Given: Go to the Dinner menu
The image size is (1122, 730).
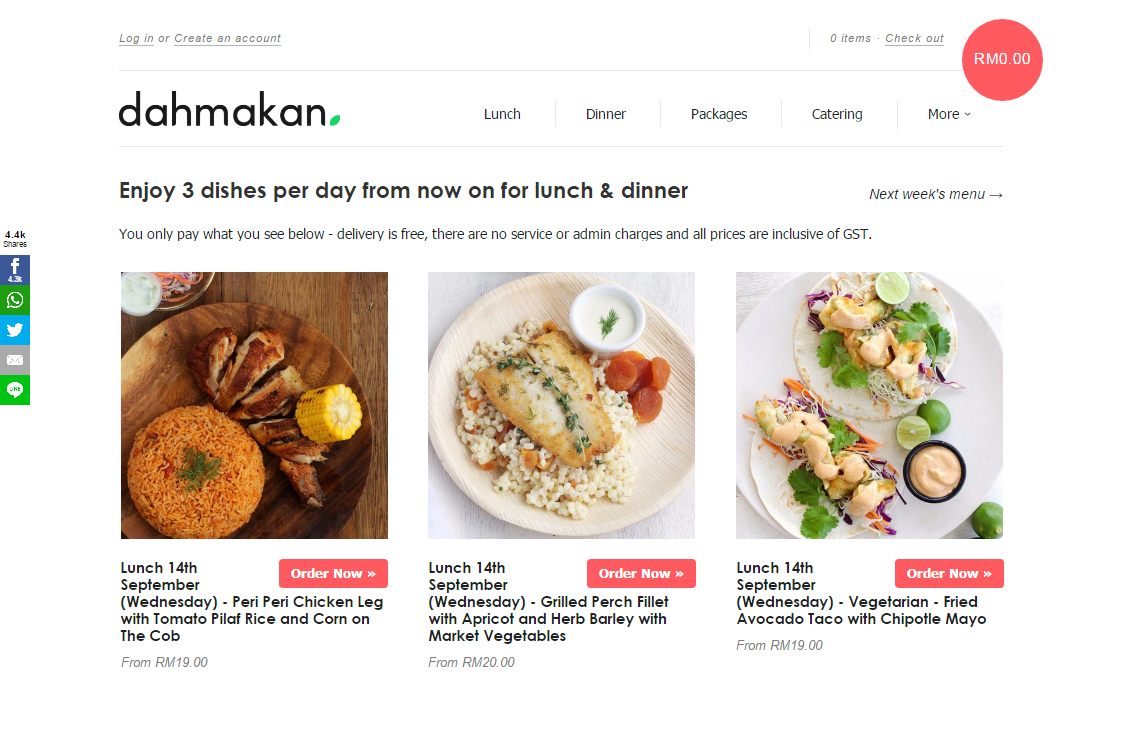Looking at the screenshot, I should [x=605, y=114].
